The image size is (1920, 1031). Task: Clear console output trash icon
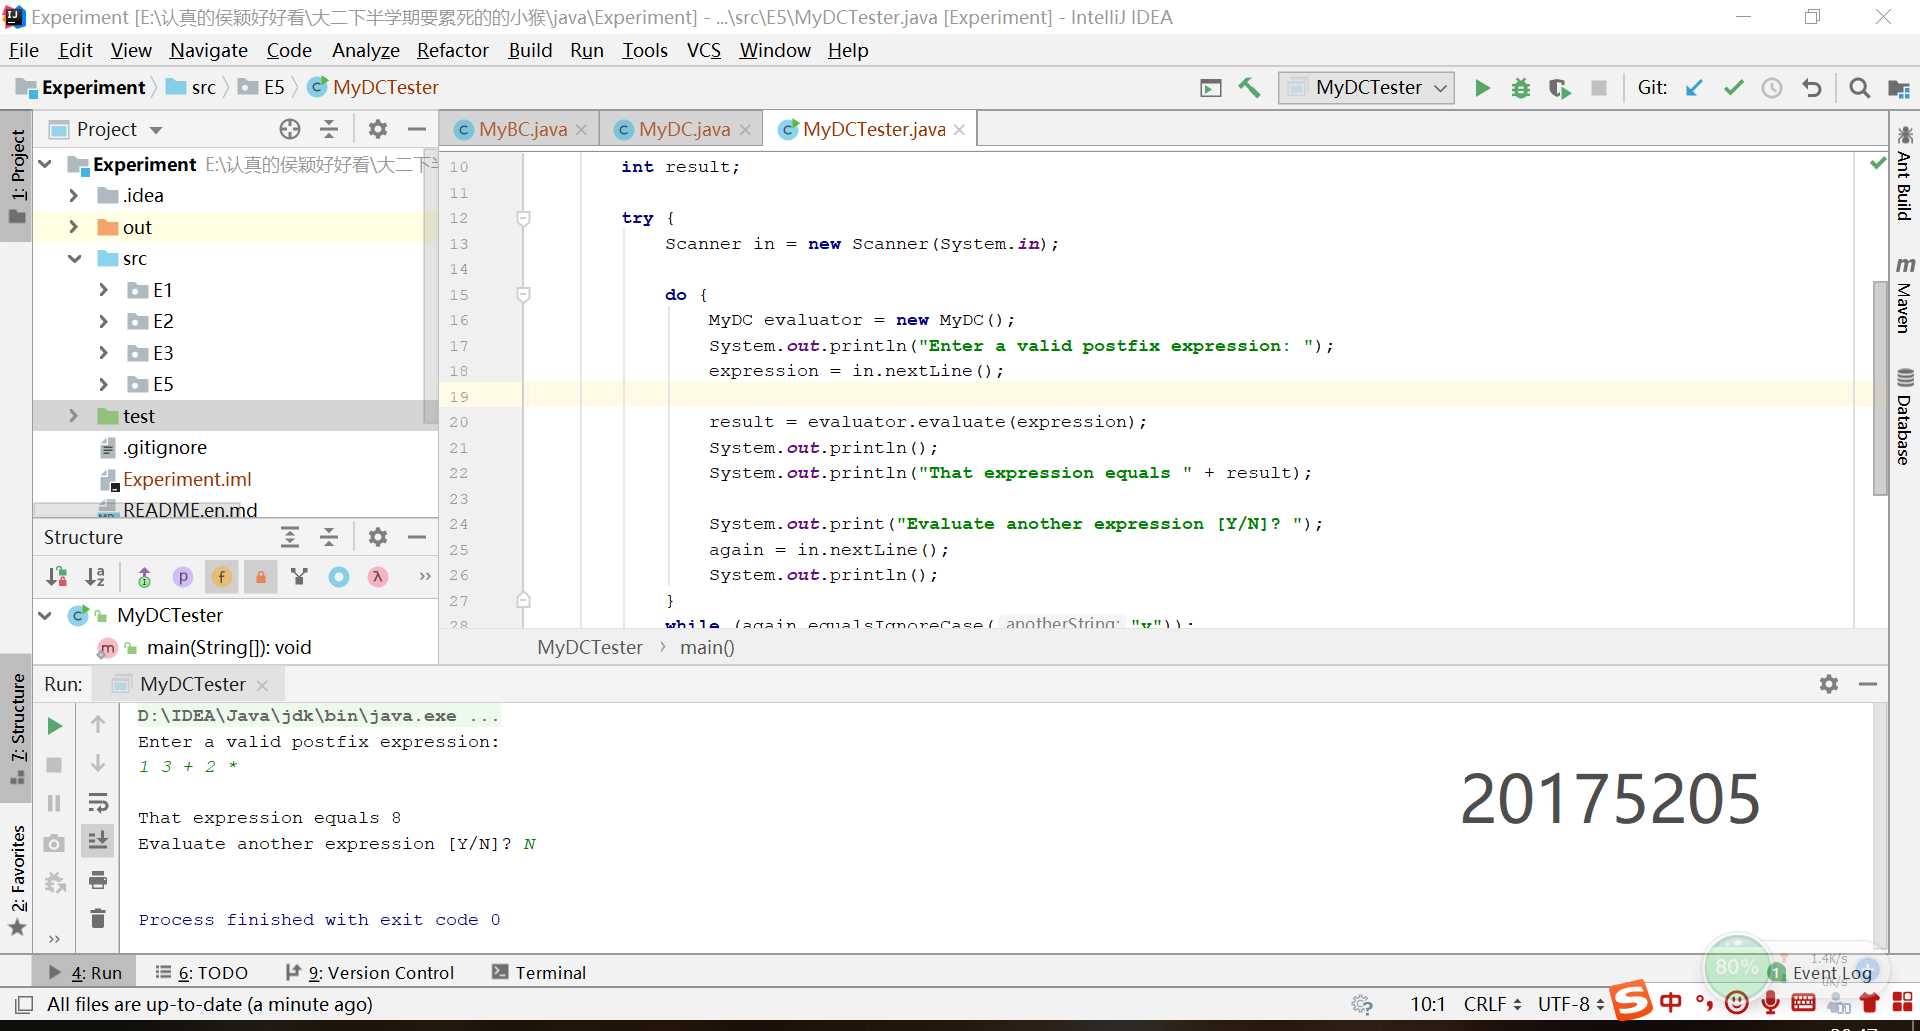pyautogui.click(x=98, y=918)
